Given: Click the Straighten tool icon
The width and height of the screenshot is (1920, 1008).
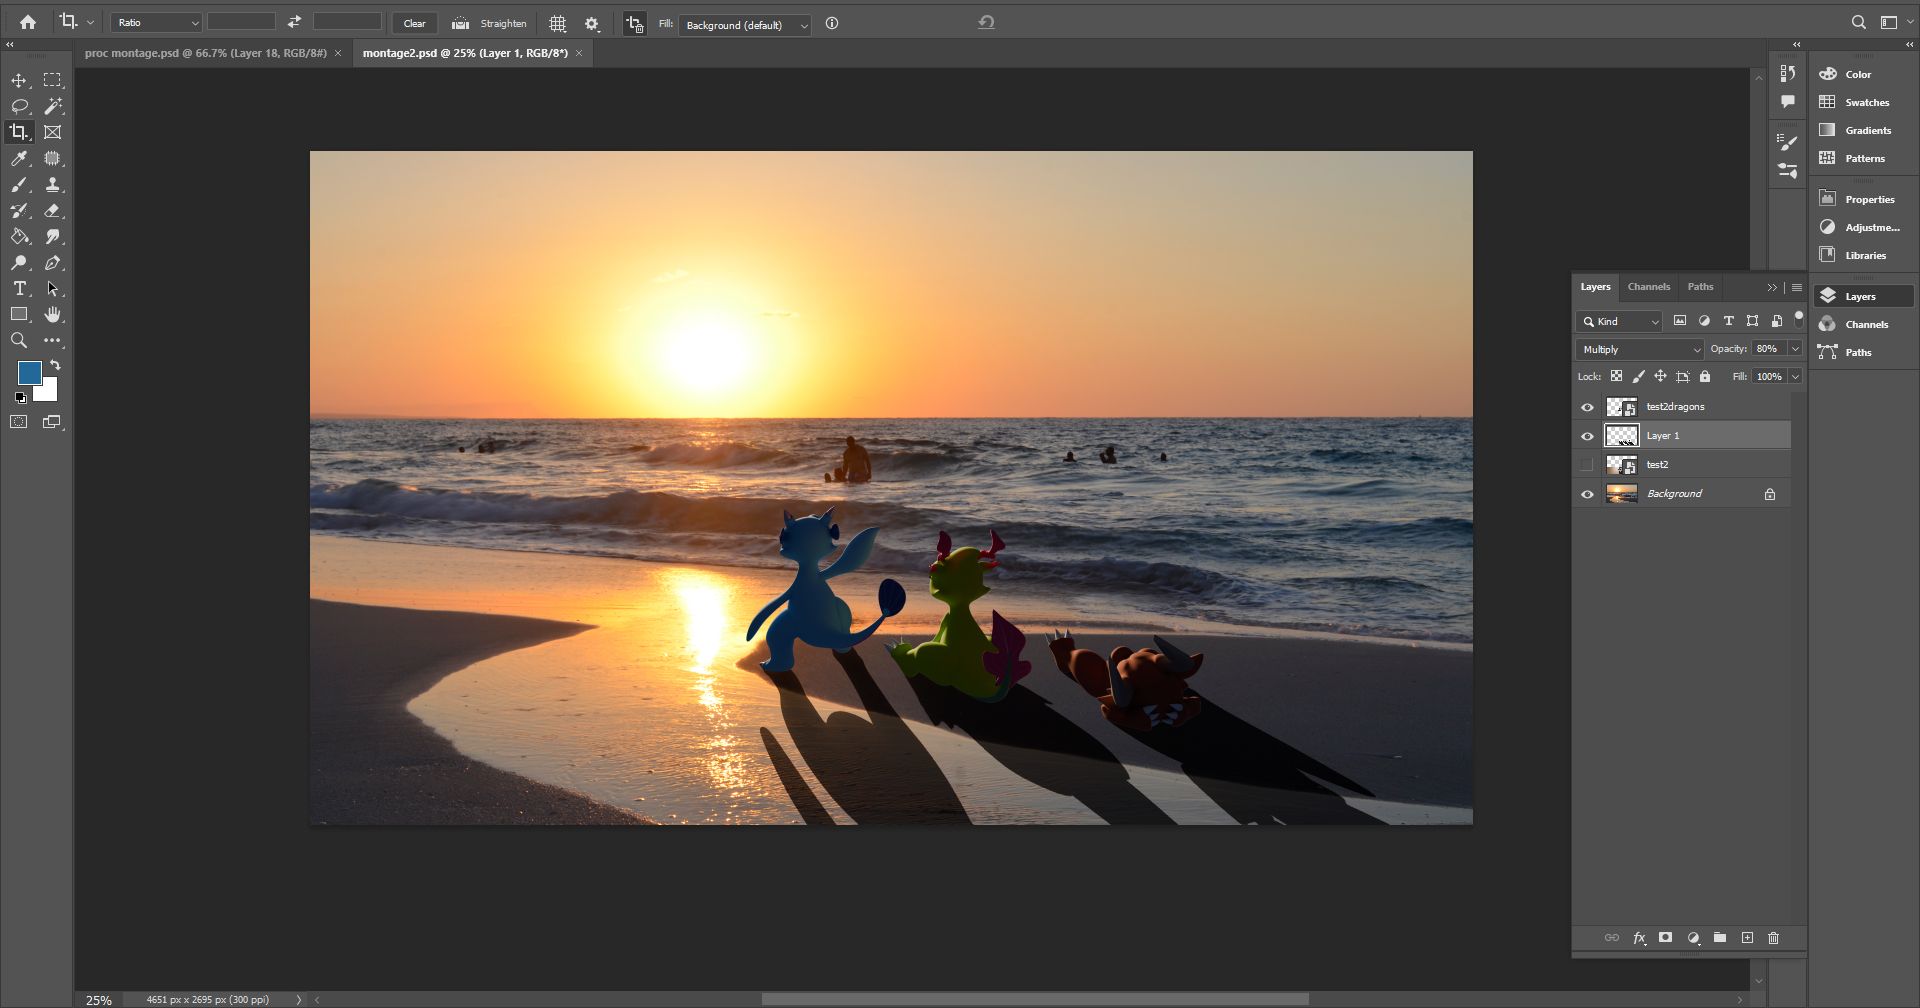Looking at the screenshot, I should (460, 23).
